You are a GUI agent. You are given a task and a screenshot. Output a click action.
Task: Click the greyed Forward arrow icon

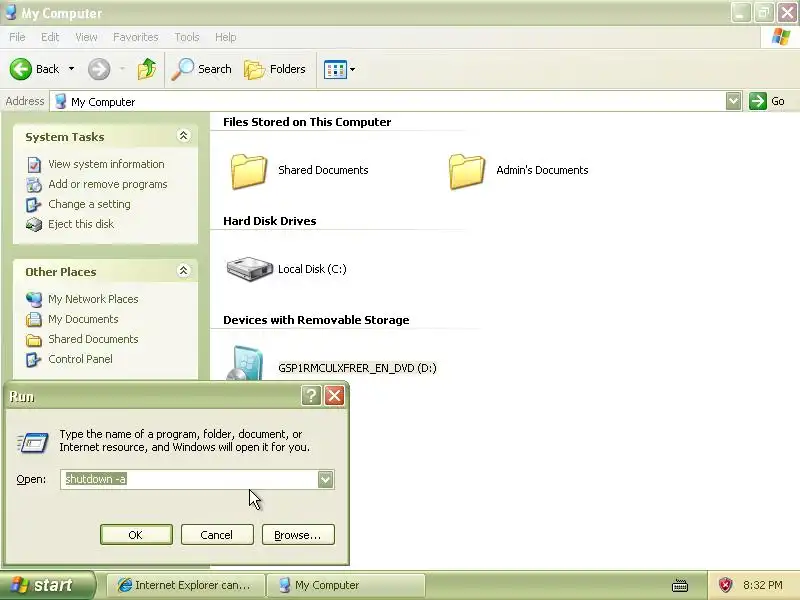click(x=99, y=69)
